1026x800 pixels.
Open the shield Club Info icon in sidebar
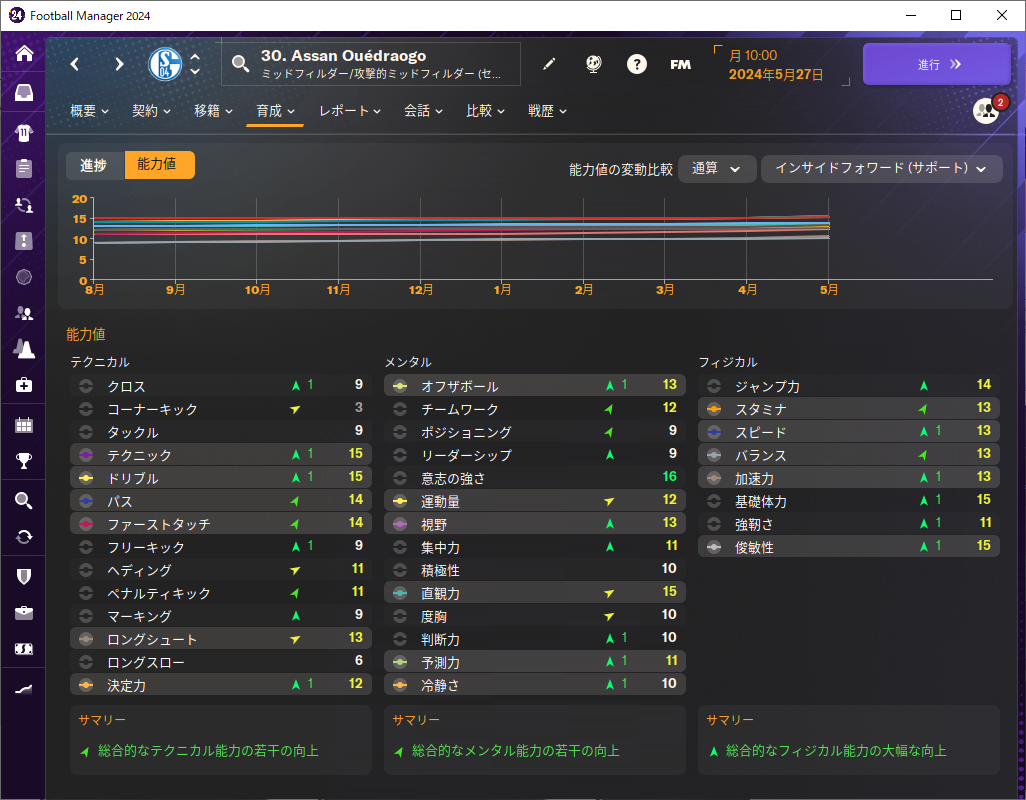pyautogui.click(x=24, y=576)
